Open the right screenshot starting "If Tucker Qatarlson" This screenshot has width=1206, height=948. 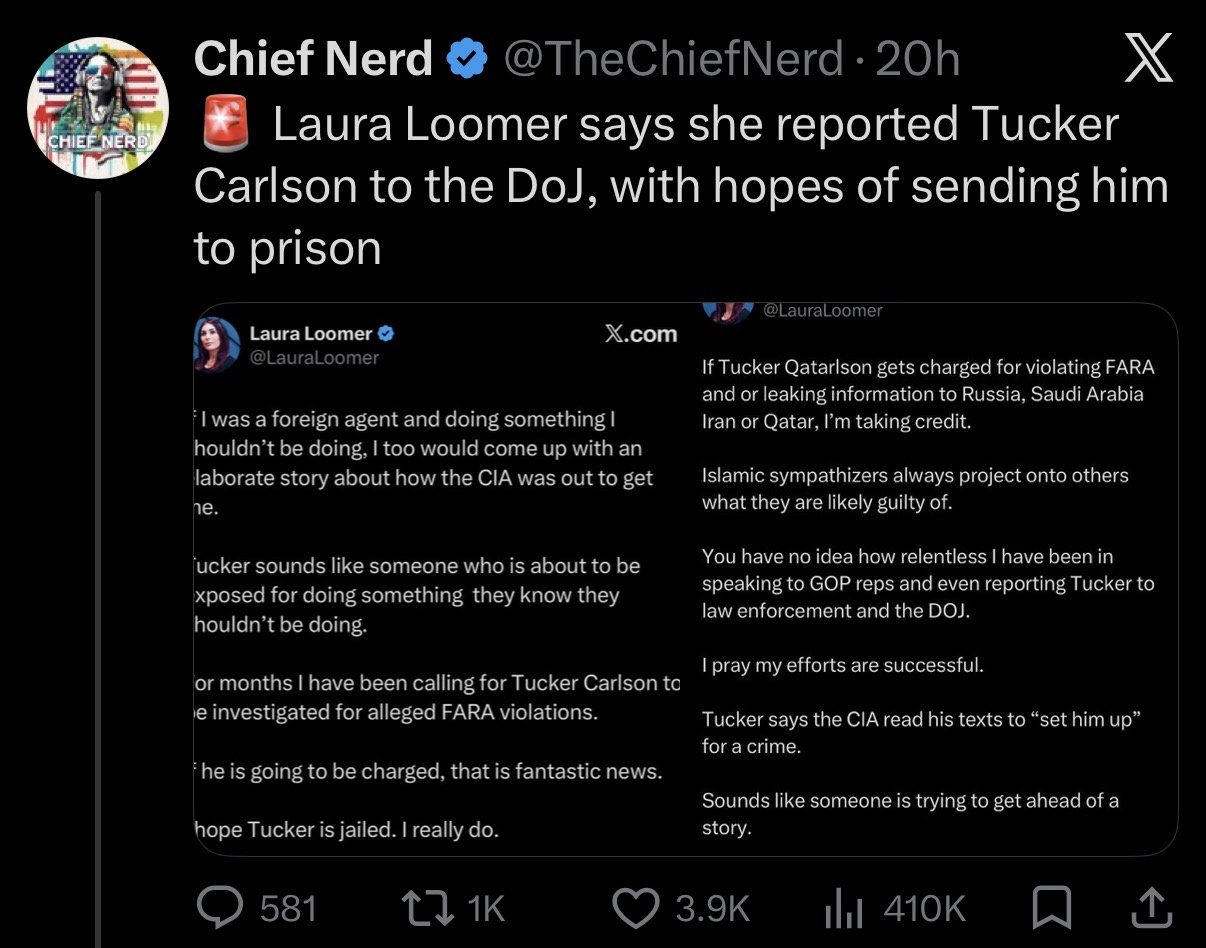click(x=928, y=580)
